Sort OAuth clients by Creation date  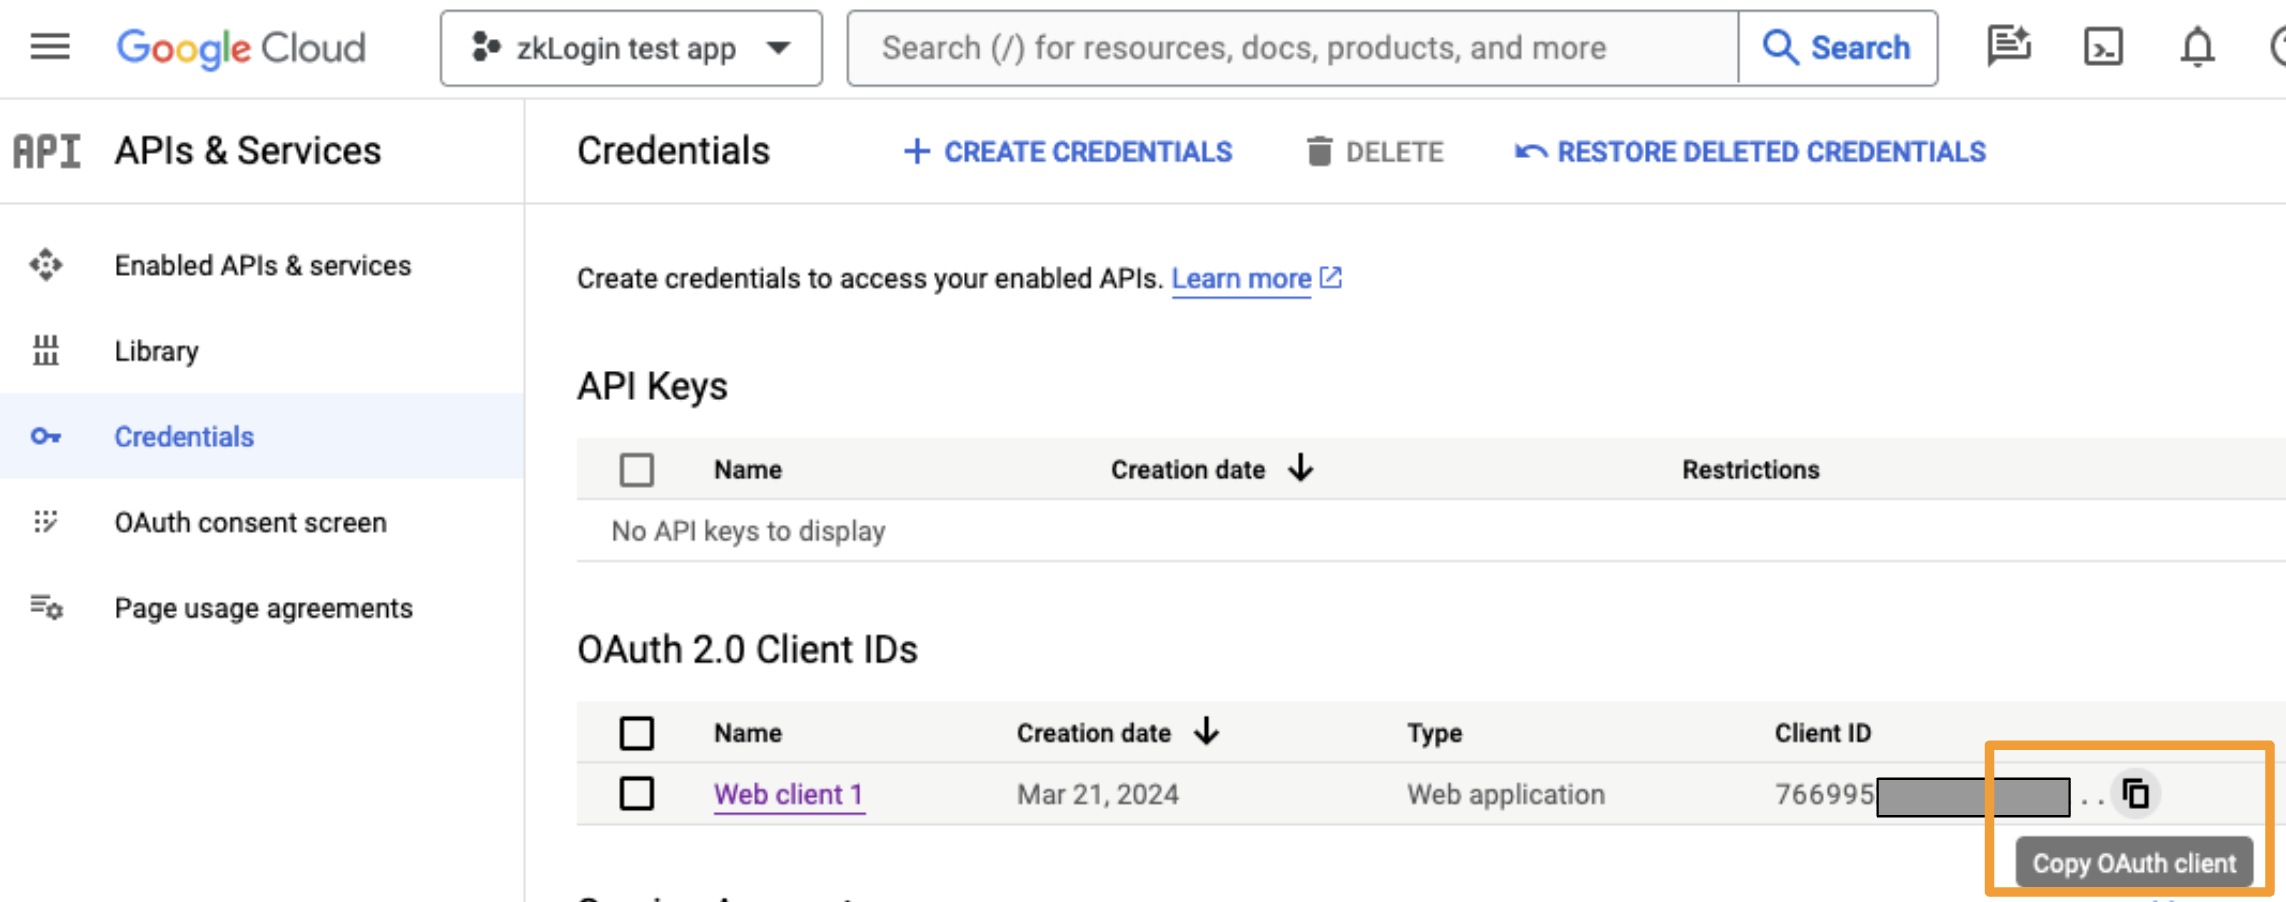tap(1118, 732)
